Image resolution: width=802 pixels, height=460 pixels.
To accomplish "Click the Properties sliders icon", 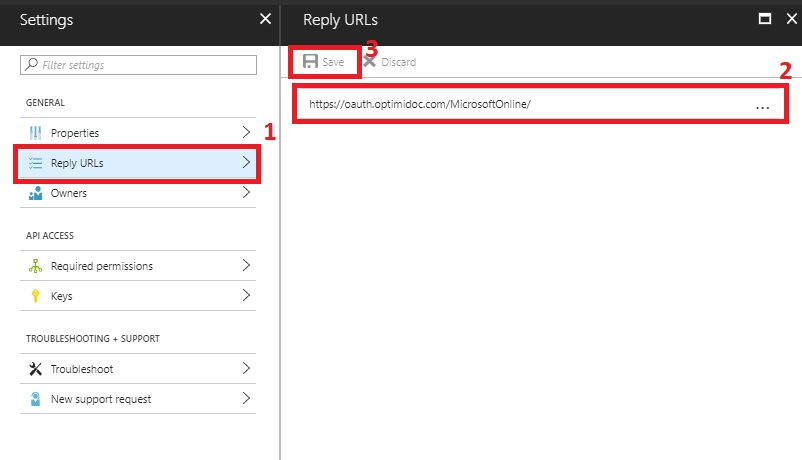I will tap(35, 133).
